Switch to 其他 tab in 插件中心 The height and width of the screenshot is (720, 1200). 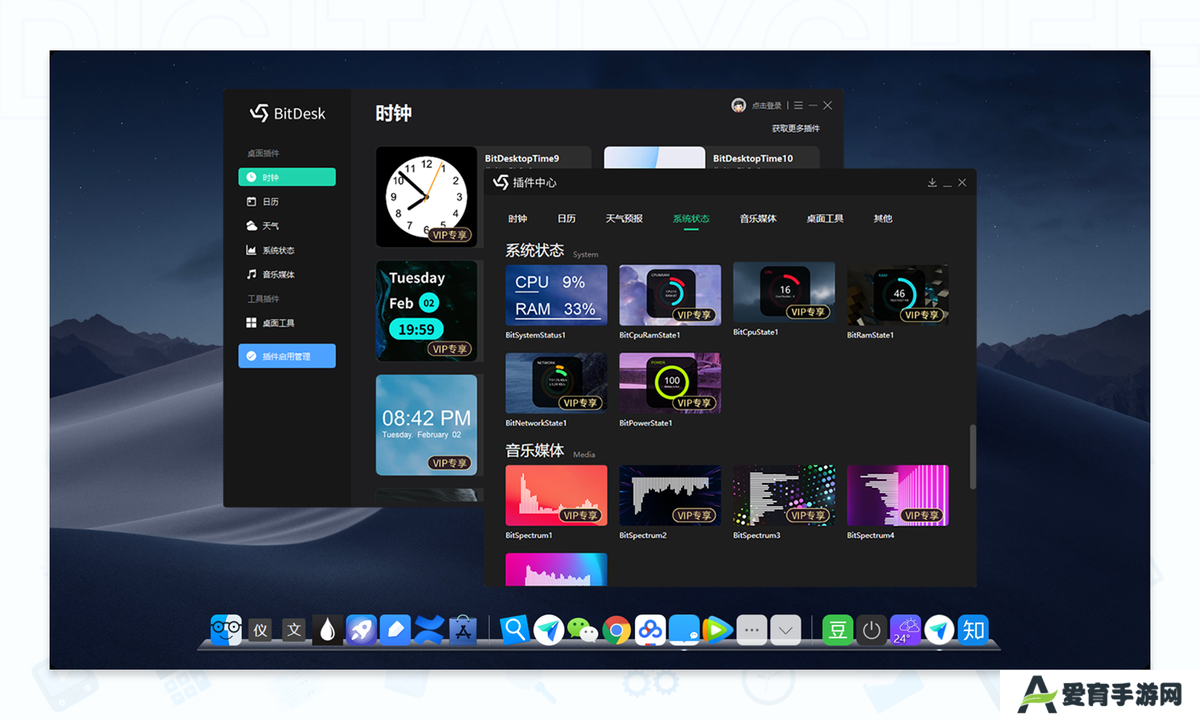[x=883, y=219]
